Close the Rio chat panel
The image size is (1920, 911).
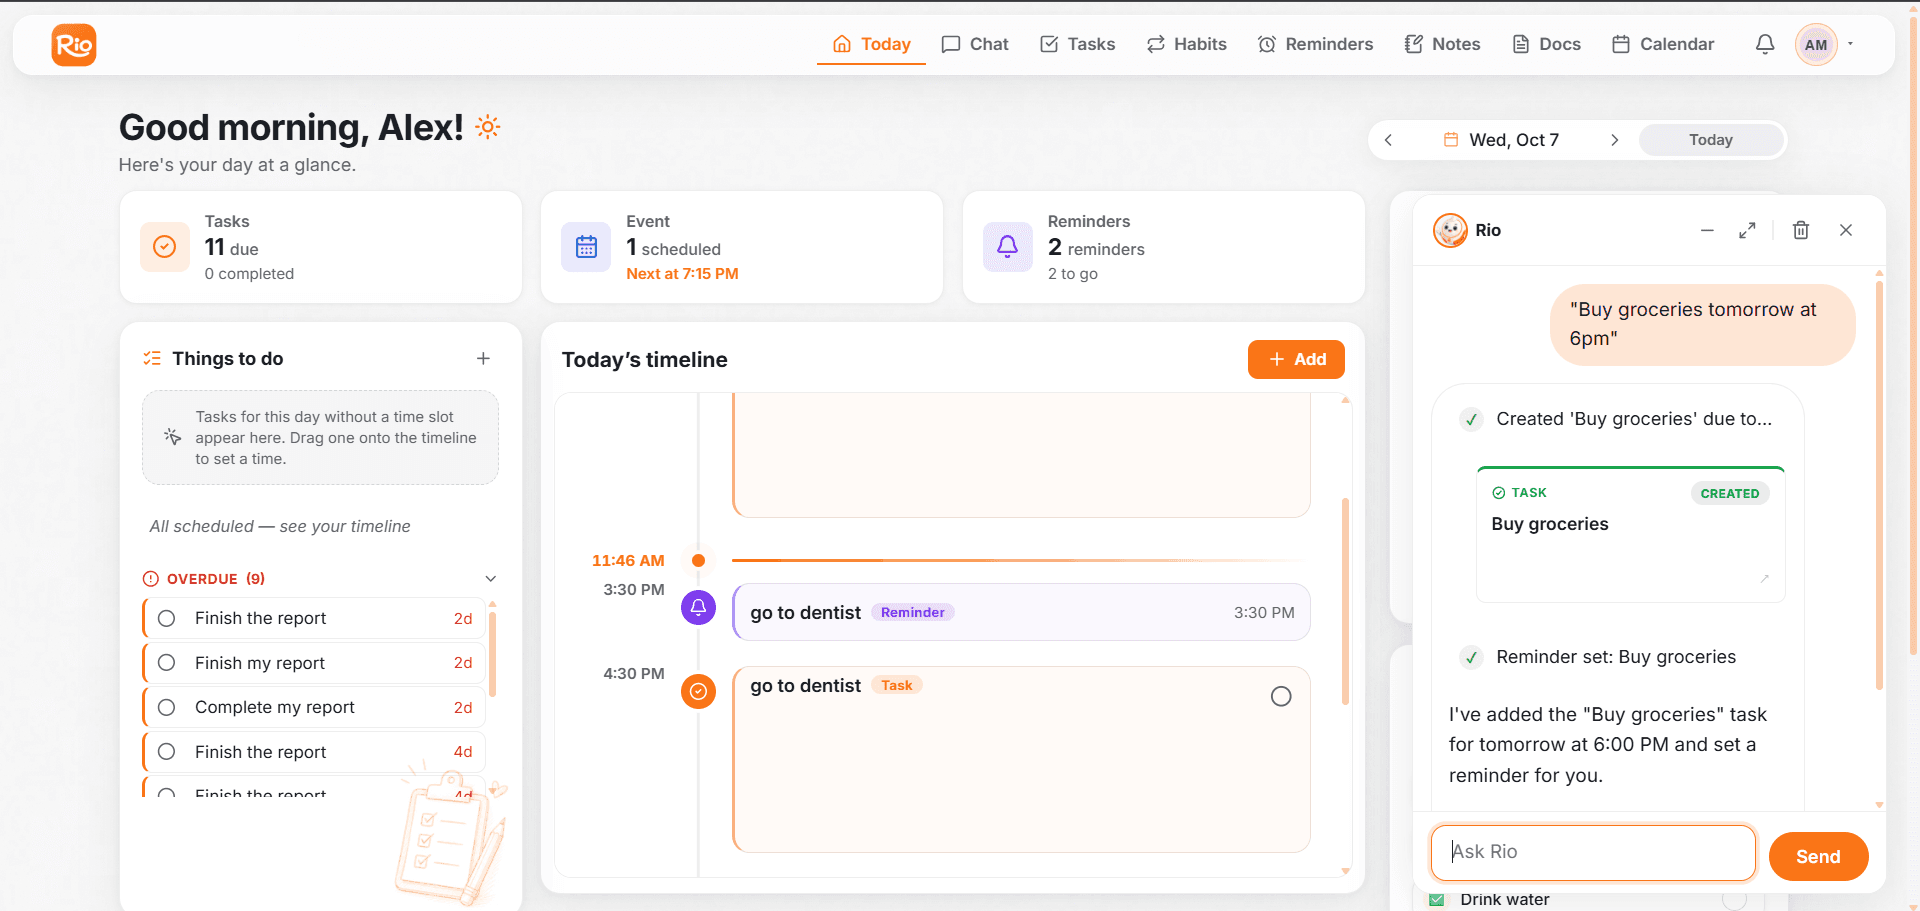pyautogui.click(x=1846, y=230)
